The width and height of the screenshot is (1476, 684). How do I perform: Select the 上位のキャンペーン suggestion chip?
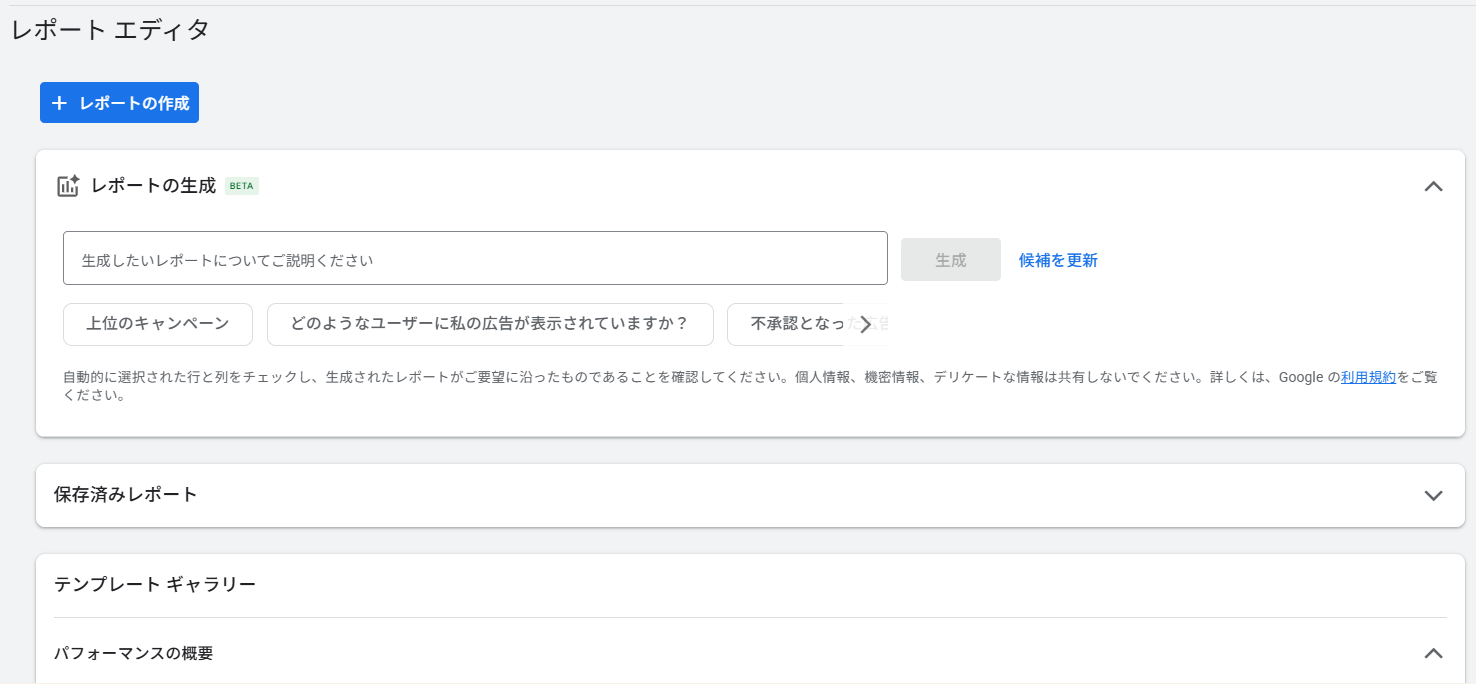pyautogui.click(x=158, y=324)
